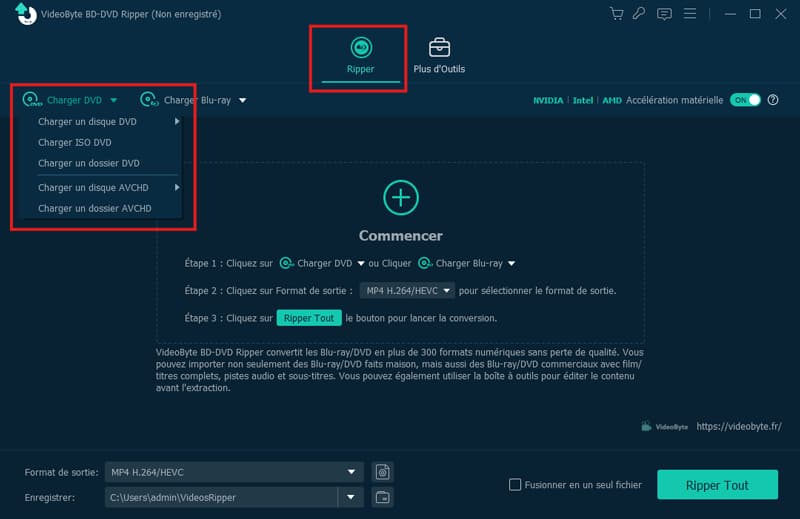Select Charger un dossier DVD

point(89,163)
